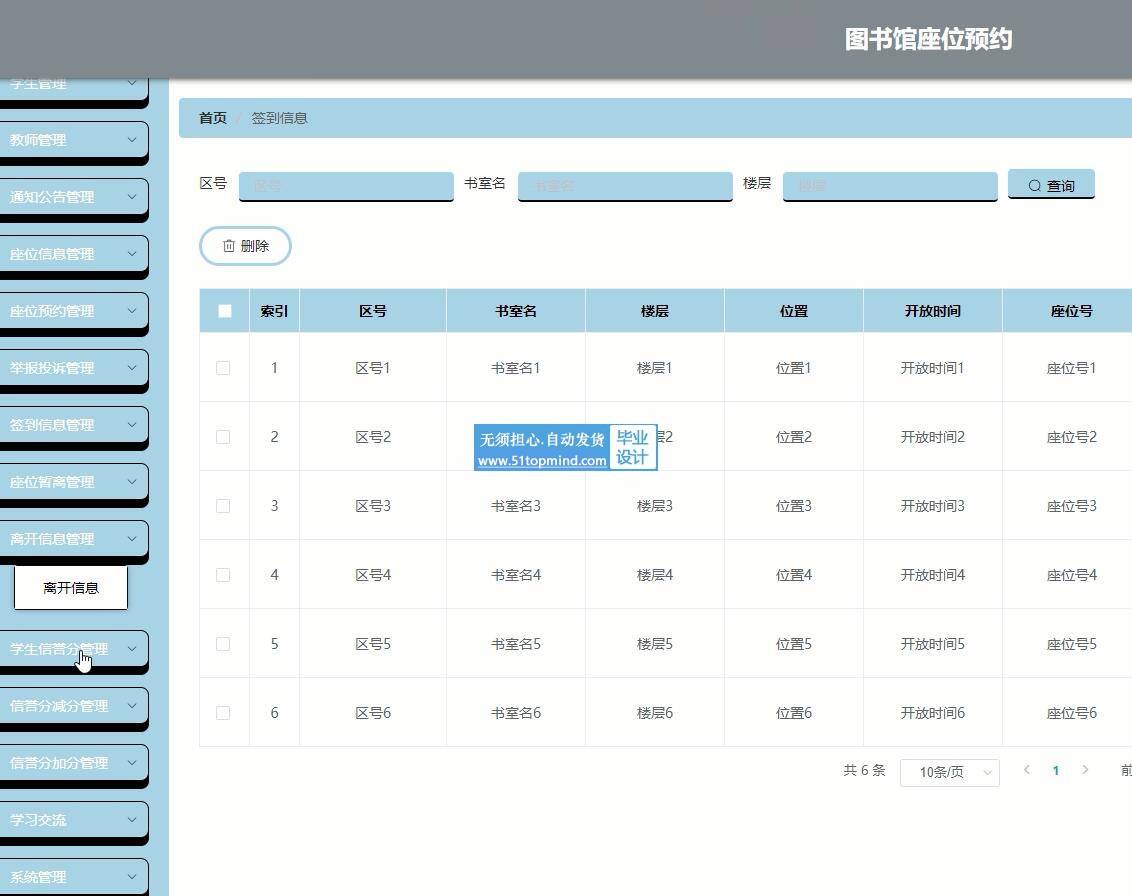Go to previous page arrow in pagination
The height and width of the screenshot is (896, 1132).
coord(1027,770)
